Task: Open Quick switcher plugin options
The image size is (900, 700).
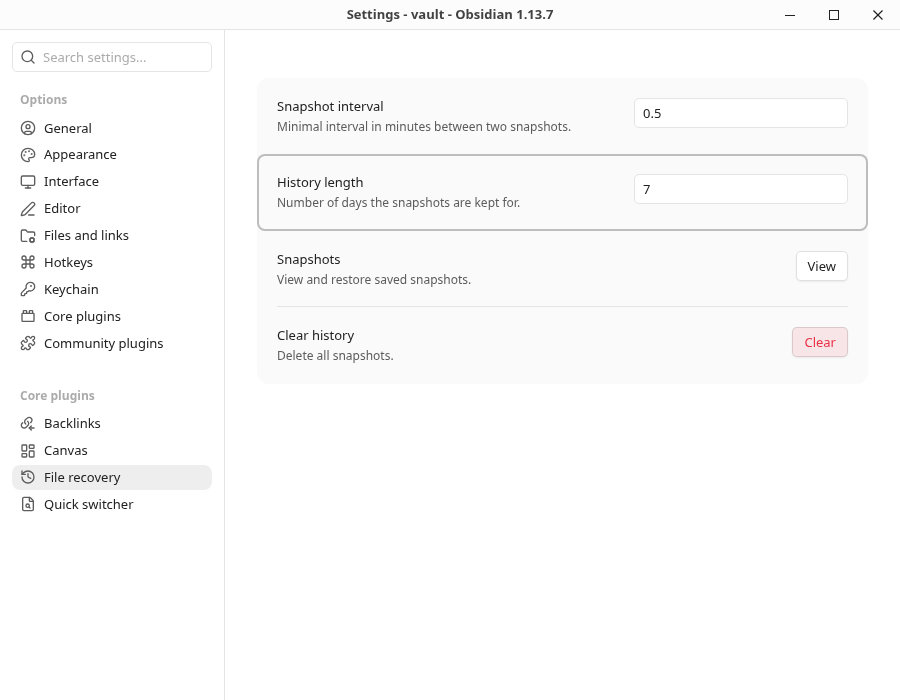Action: tap(112, 504)
